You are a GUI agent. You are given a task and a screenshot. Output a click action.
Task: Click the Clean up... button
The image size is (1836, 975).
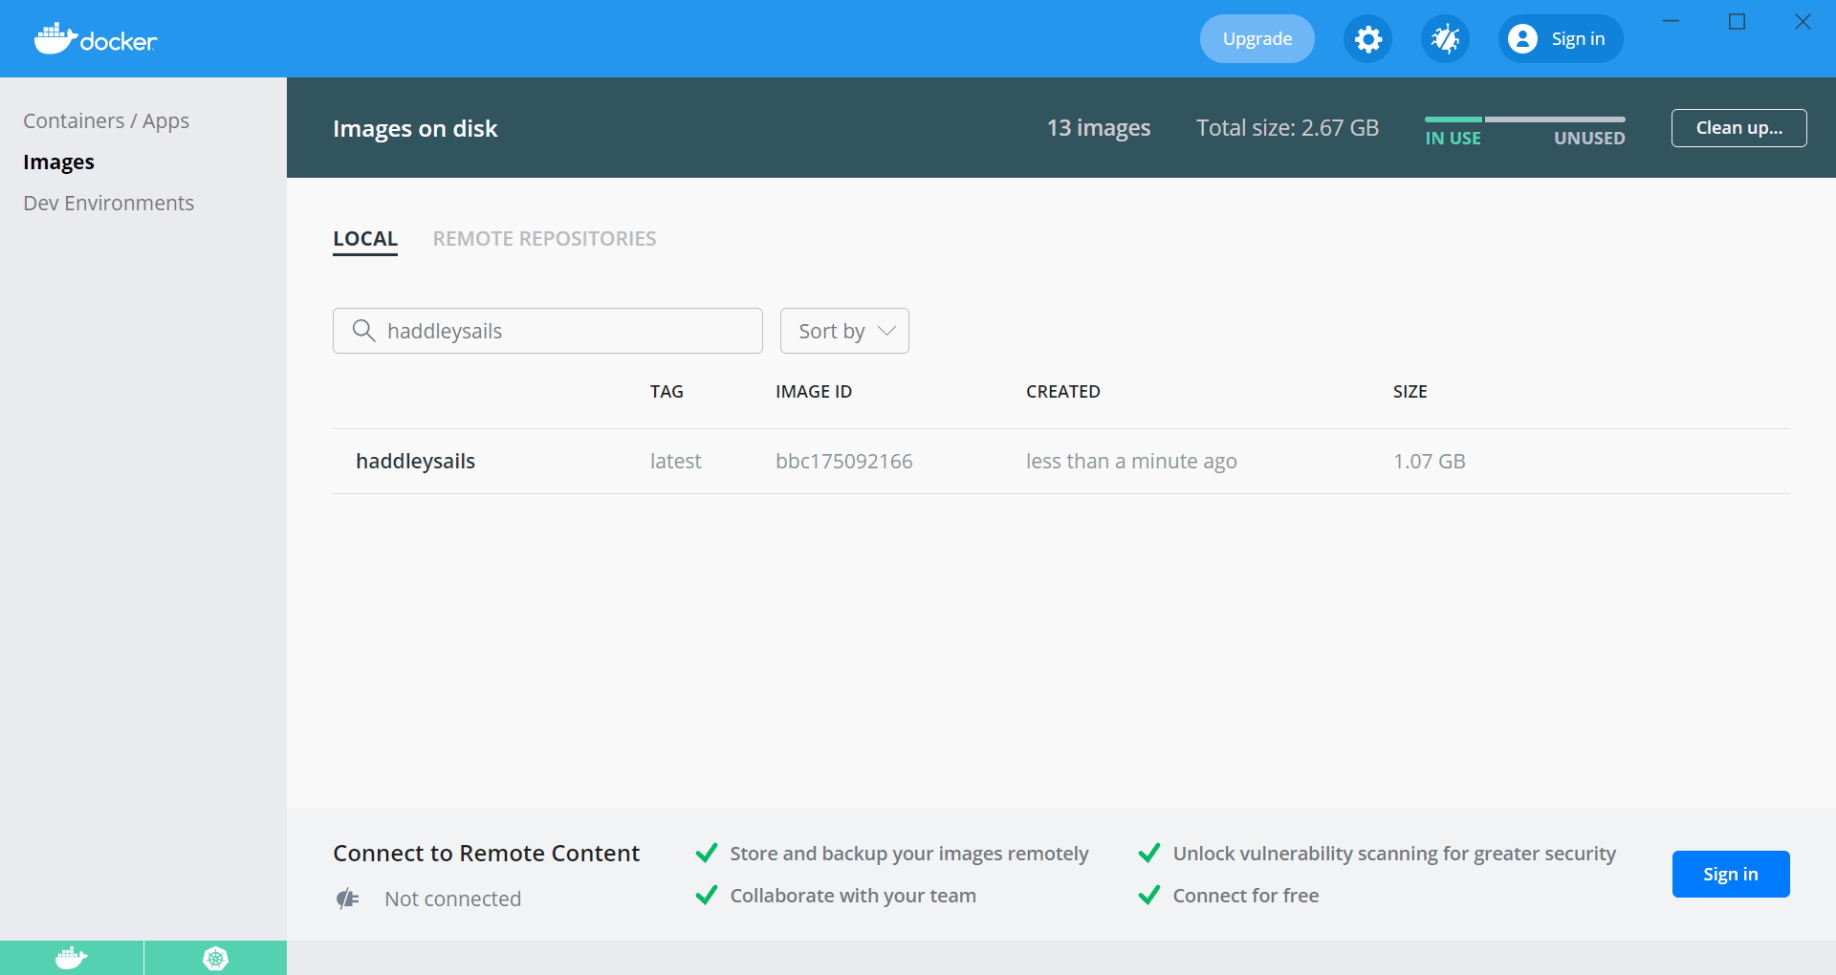tap(1738, 128)
